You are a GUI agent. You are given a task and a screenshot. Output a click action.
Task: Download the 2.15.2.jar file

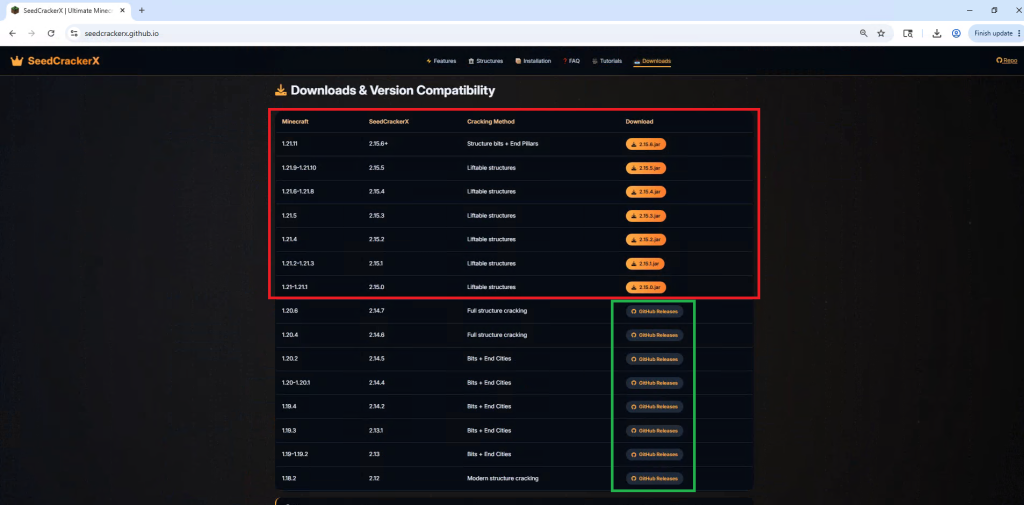[646, 239]
